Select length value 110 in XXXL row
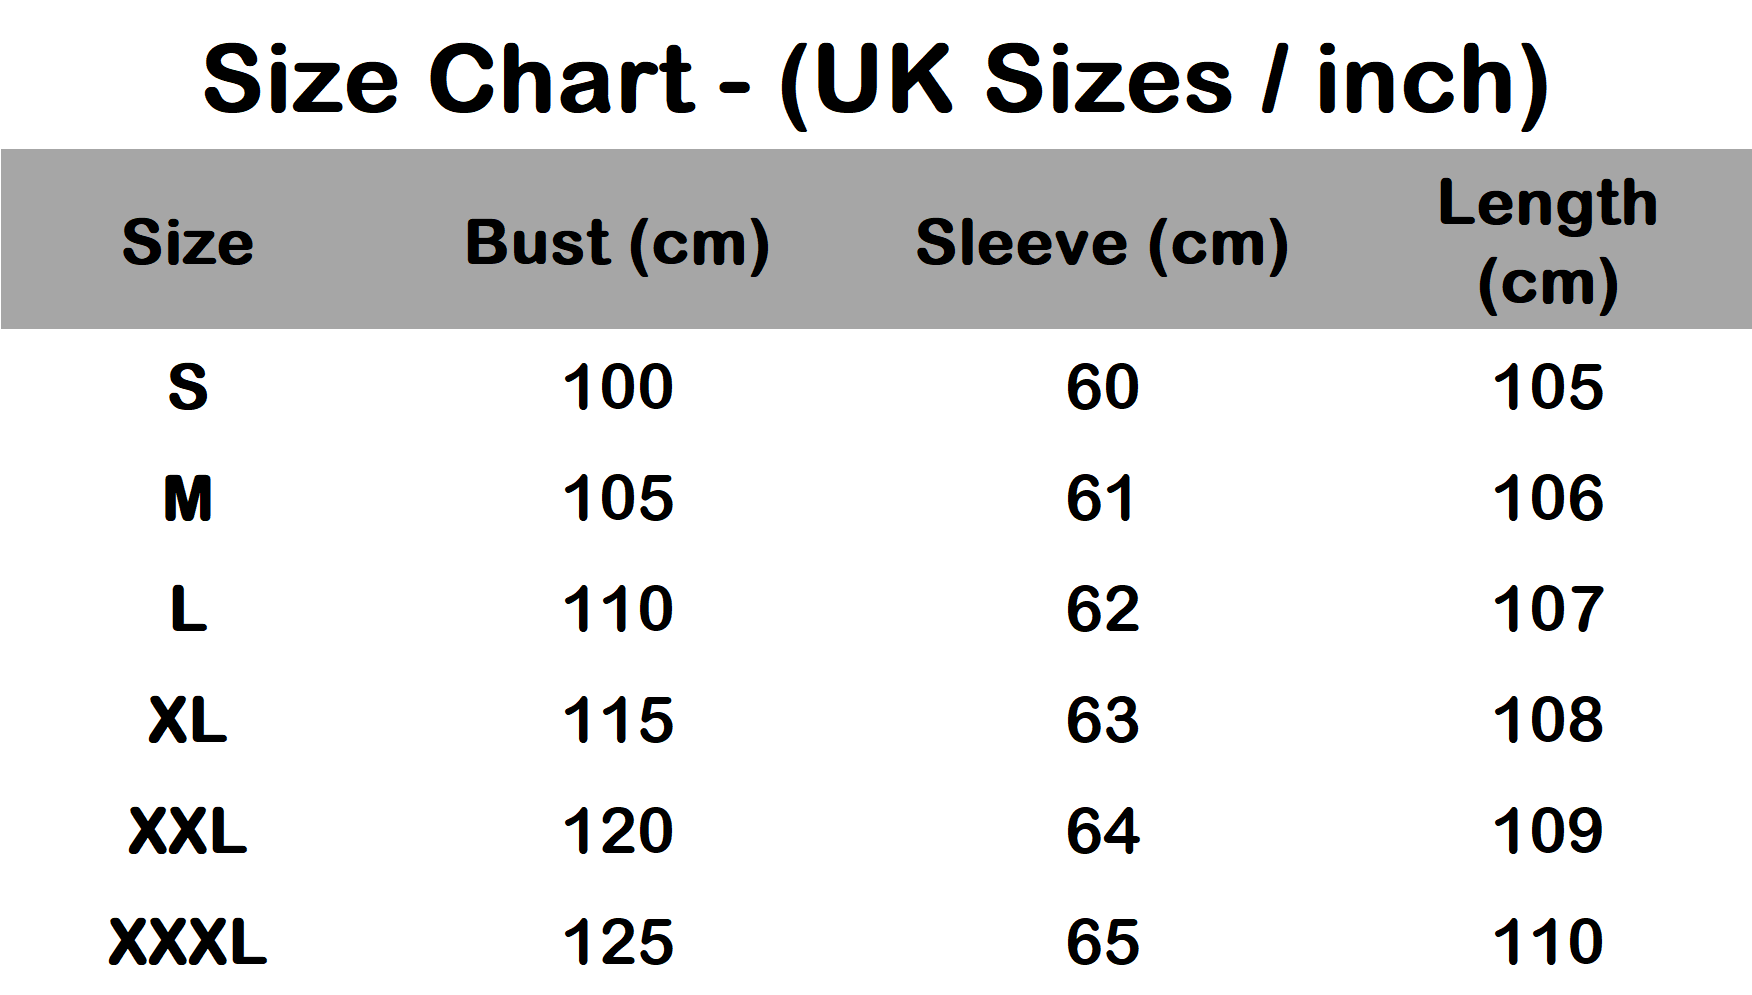1752x995 pixels. (1547, 942)
